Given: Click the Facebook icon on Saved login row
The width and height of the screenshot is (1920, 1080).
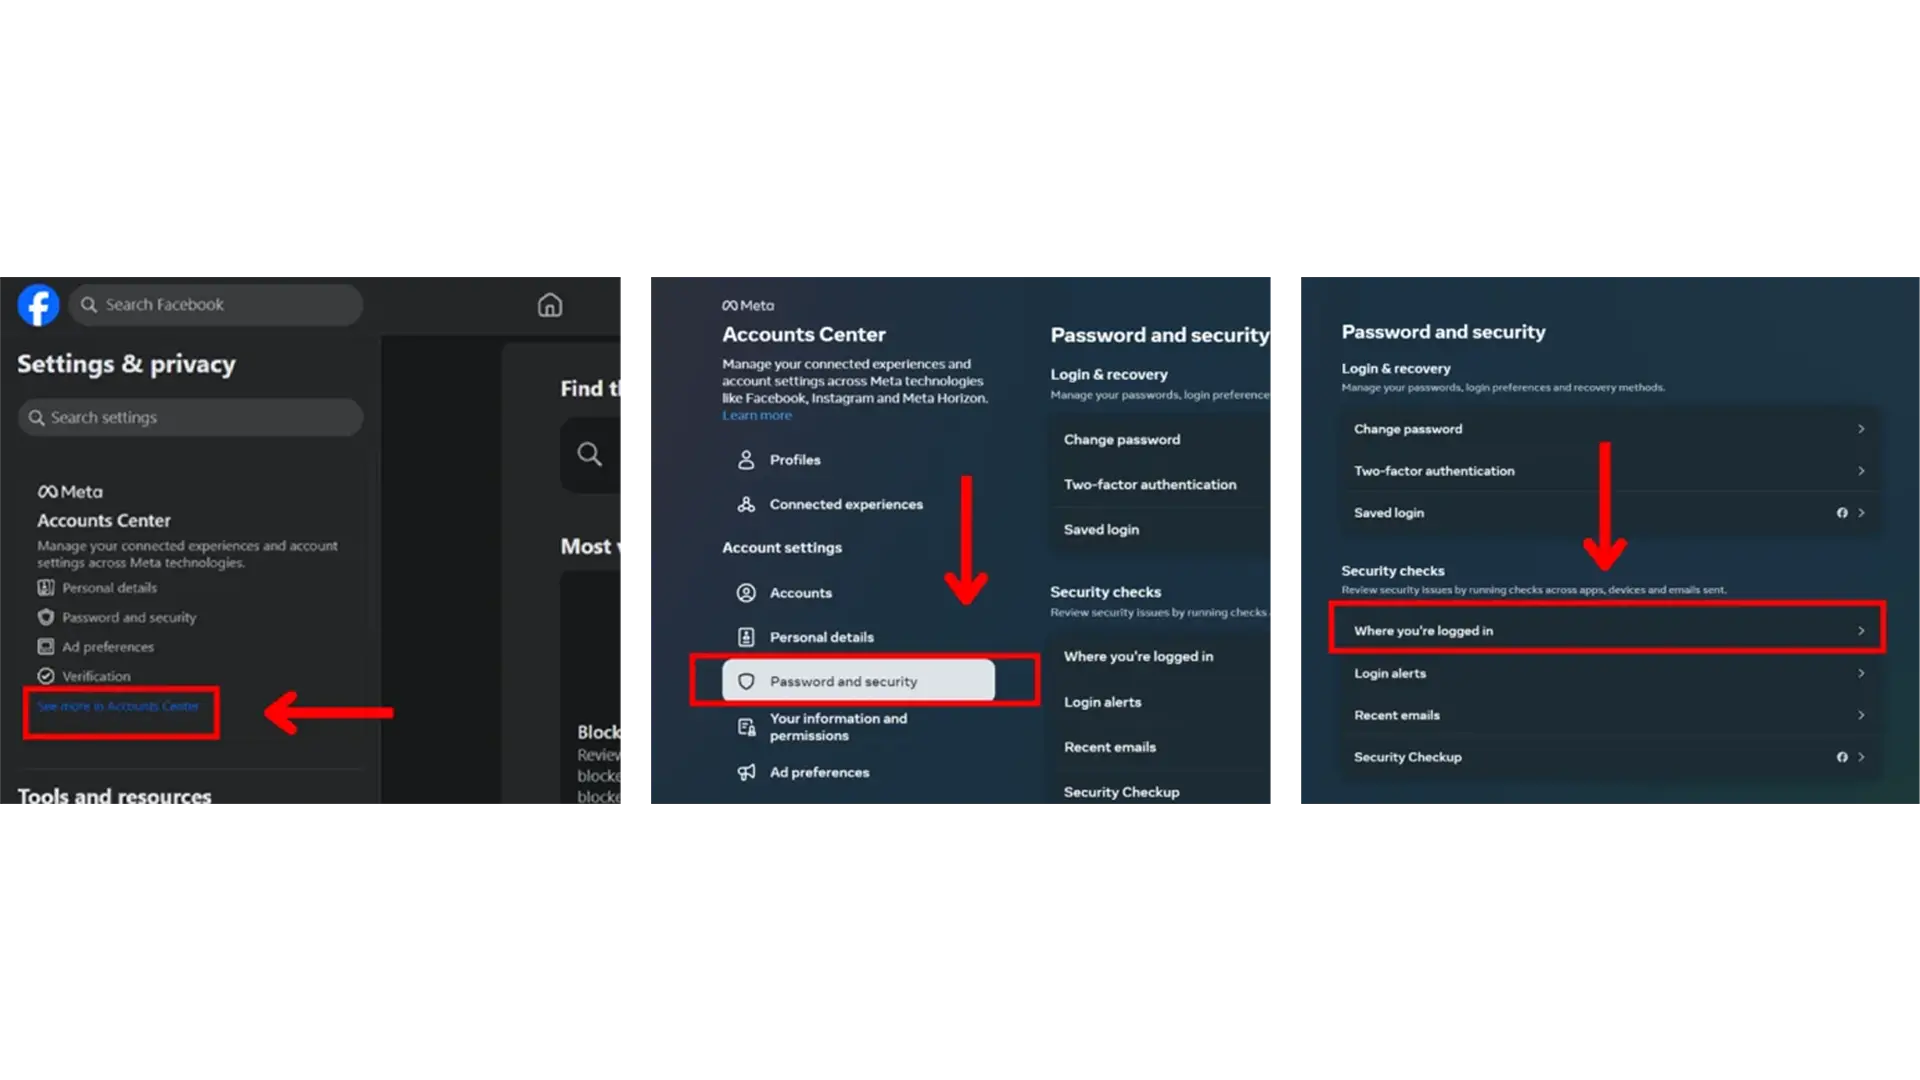Looking at the screenshot, I should pos(1842,513).
